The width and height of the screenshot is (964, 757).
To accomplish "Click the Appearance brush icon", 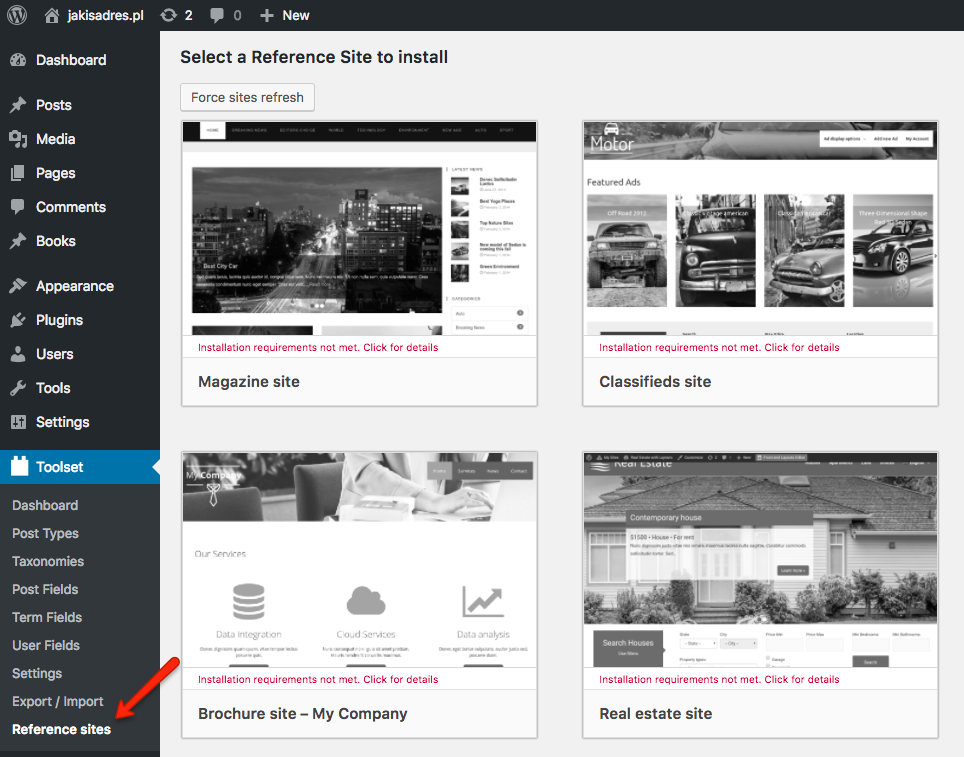I will pyautogui.click(x=18, y=286).
